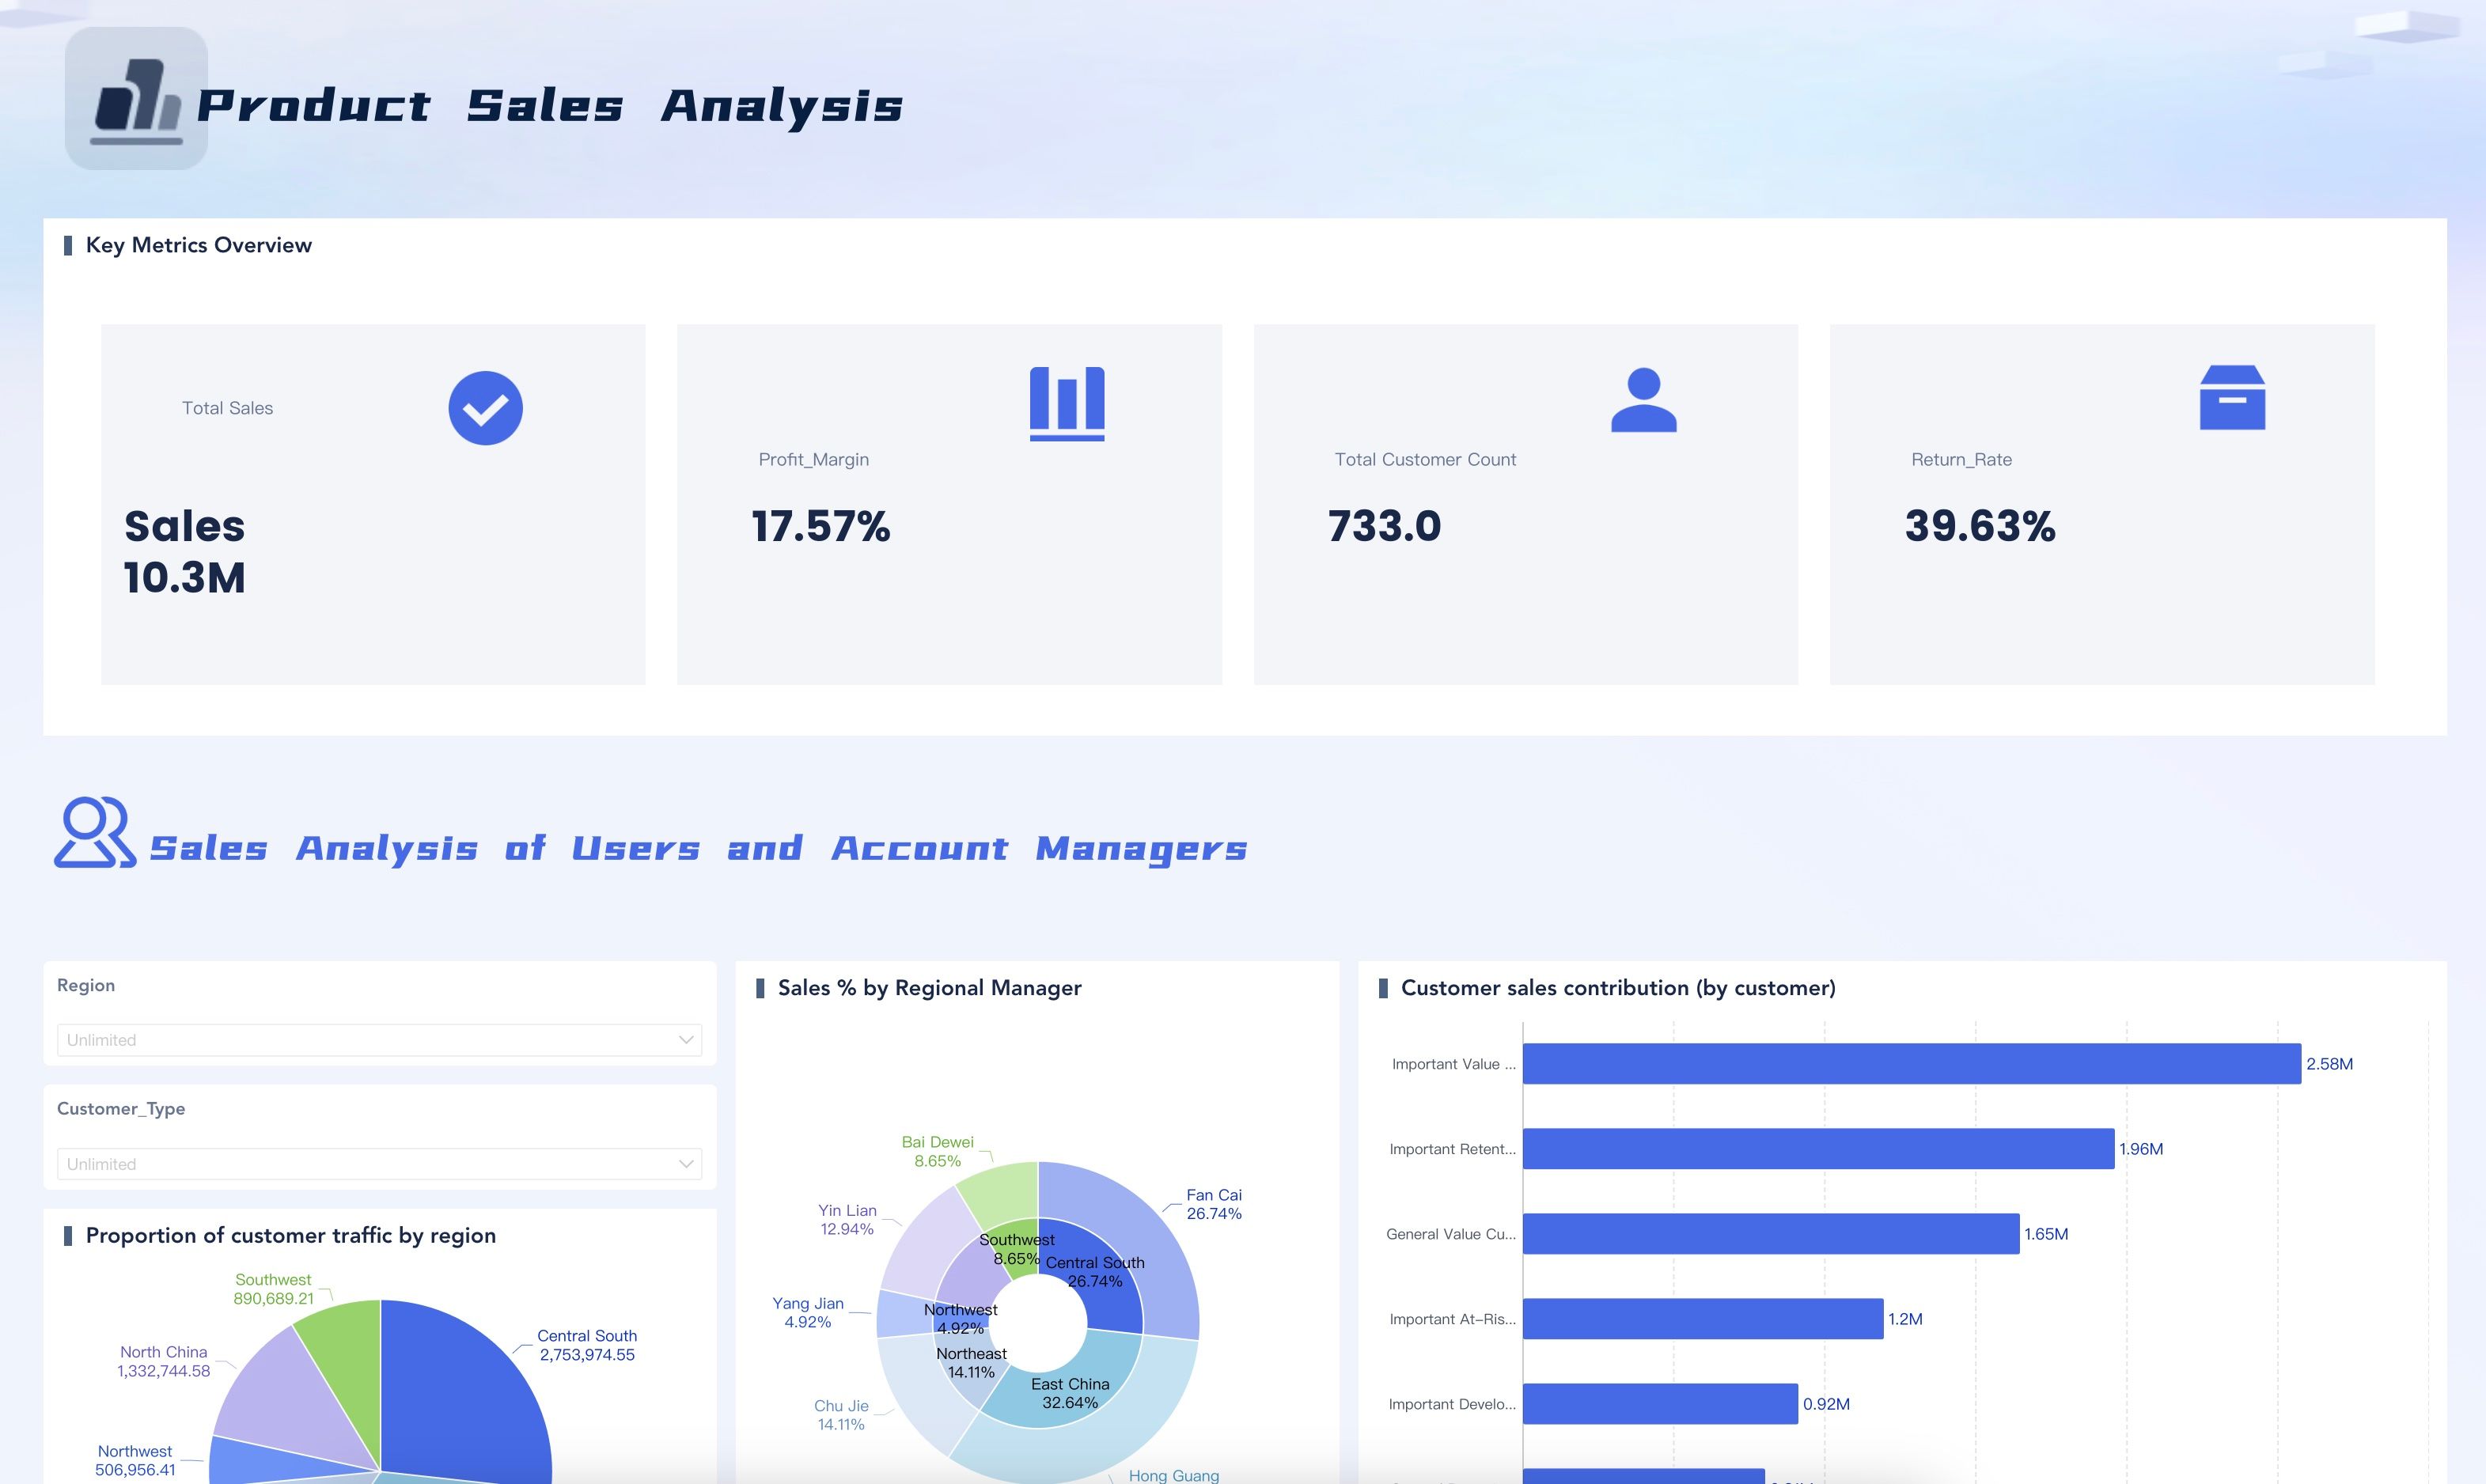This screenshot has width=2486, height=1484.
Task: Click the person icon in Total Customer Count card
Action: click(1643, 400)
